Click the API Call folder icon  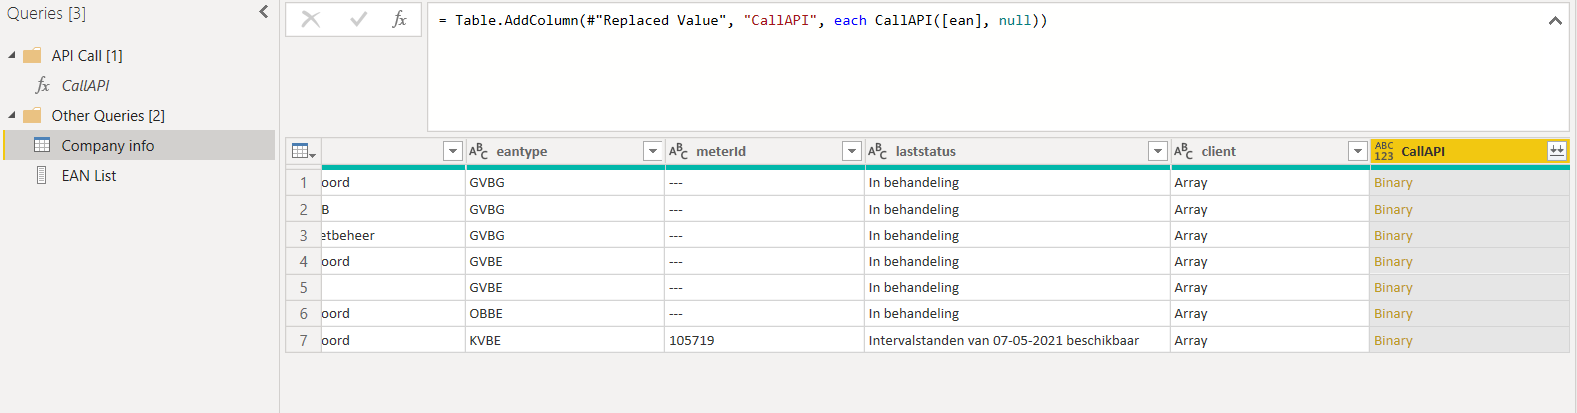(32, 55)
